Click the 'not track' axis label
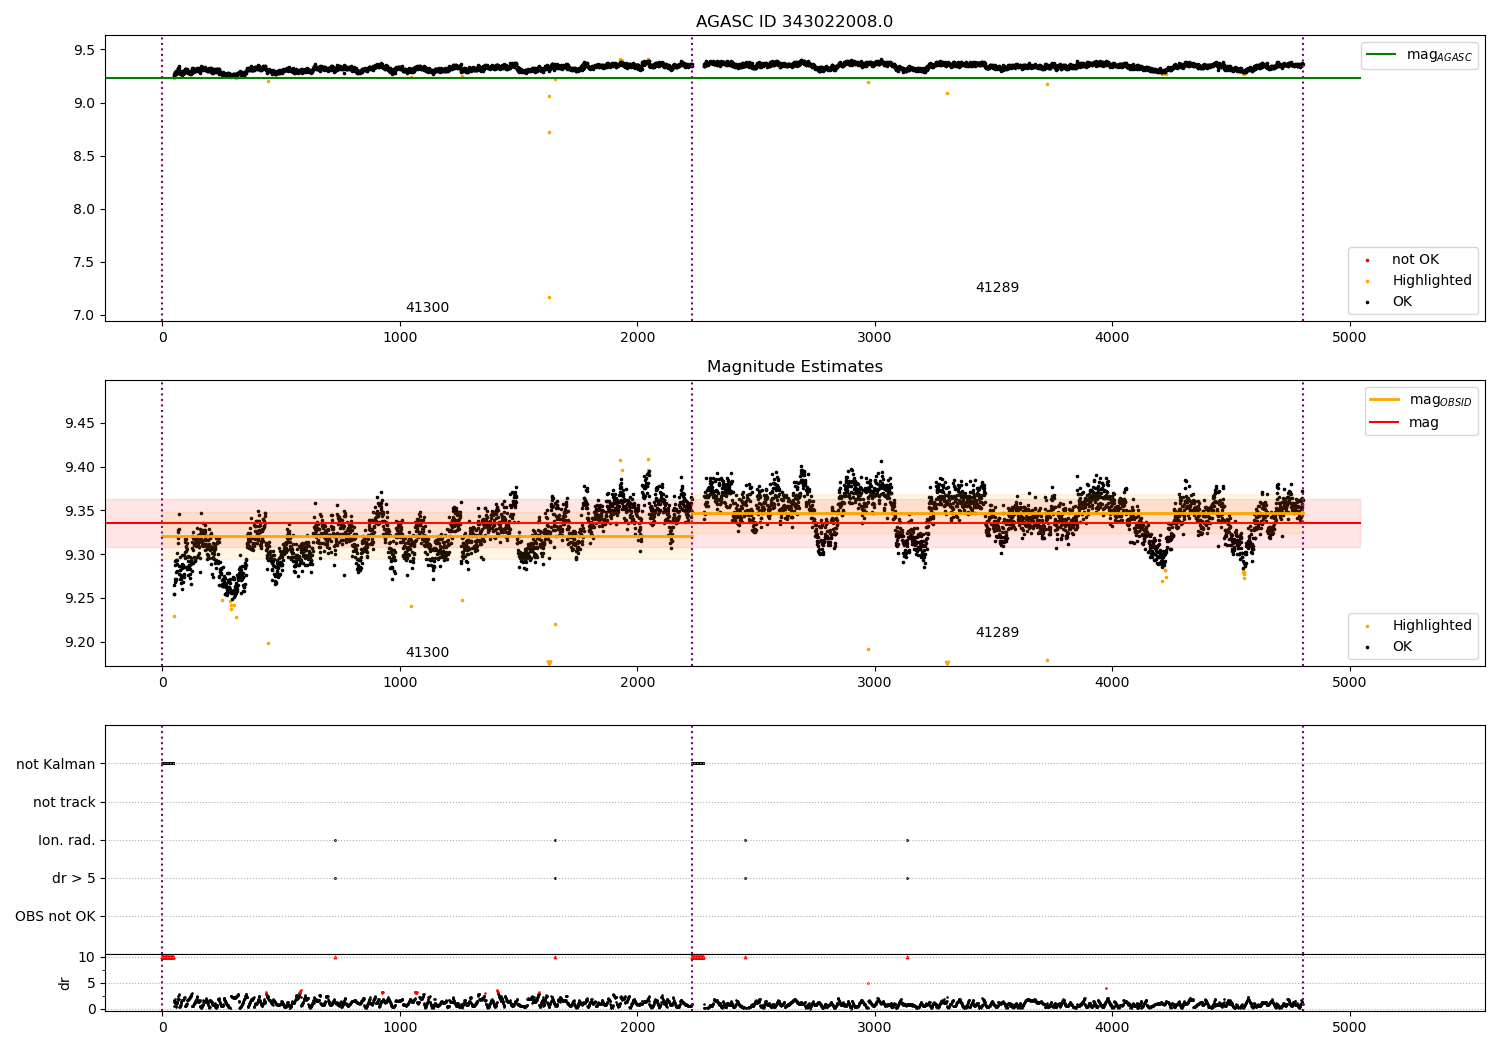This screenshot has height=1050, width=1500. coord(64,802)
